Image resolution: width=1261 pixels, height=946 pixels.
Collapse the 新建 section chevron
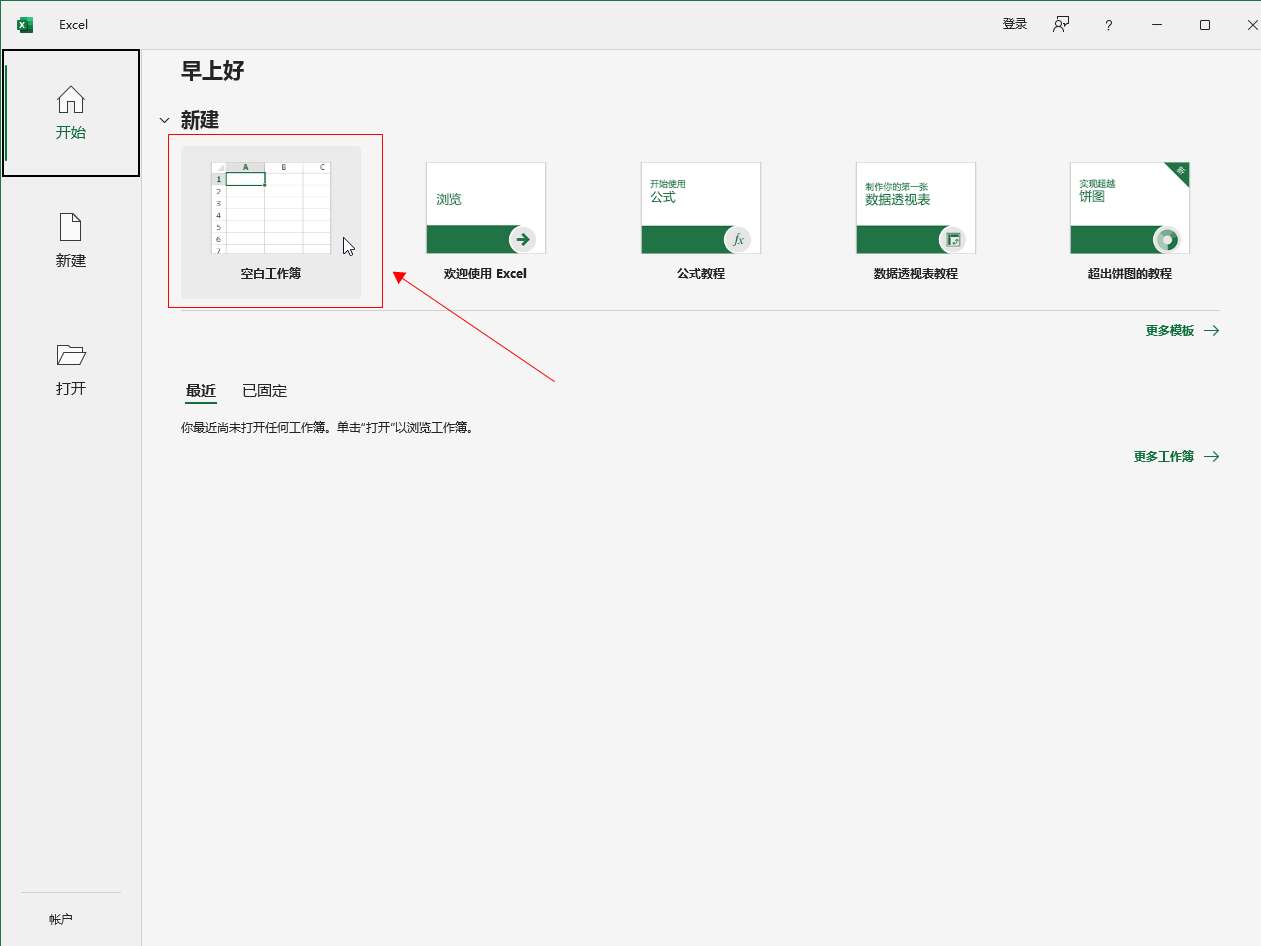tap(165, 121)
